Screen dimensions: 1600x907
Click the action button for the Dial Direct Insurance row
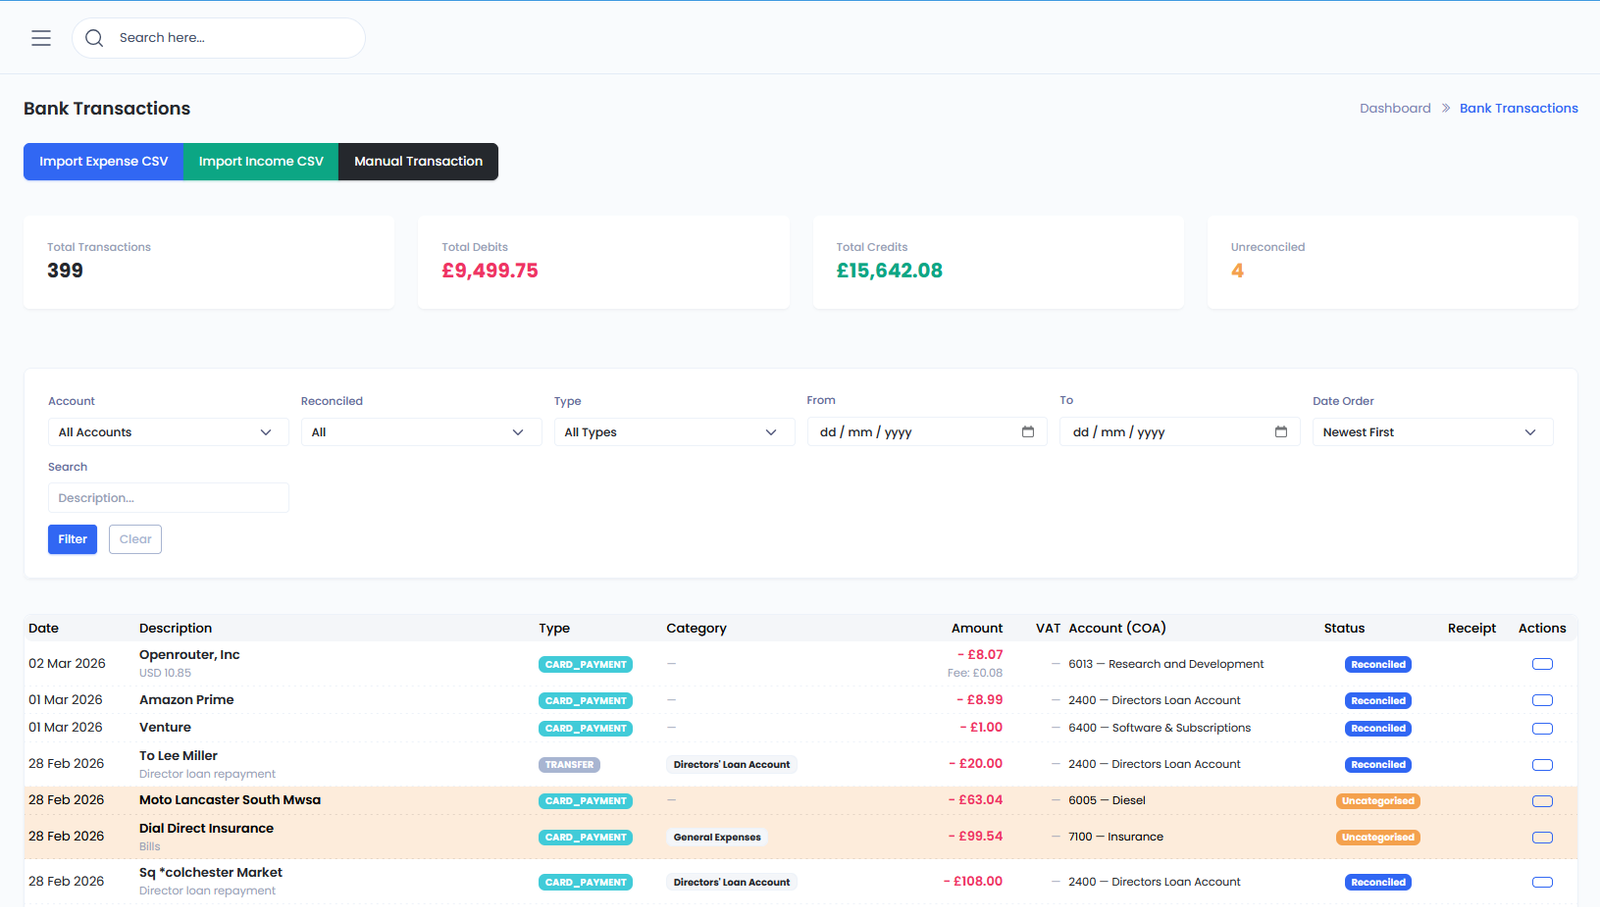pos(1542,837)
